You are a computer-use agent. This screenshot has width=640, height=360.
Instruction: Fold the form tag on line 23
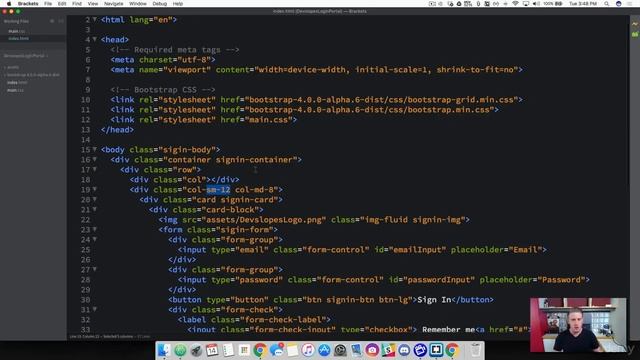coord(95,229)
